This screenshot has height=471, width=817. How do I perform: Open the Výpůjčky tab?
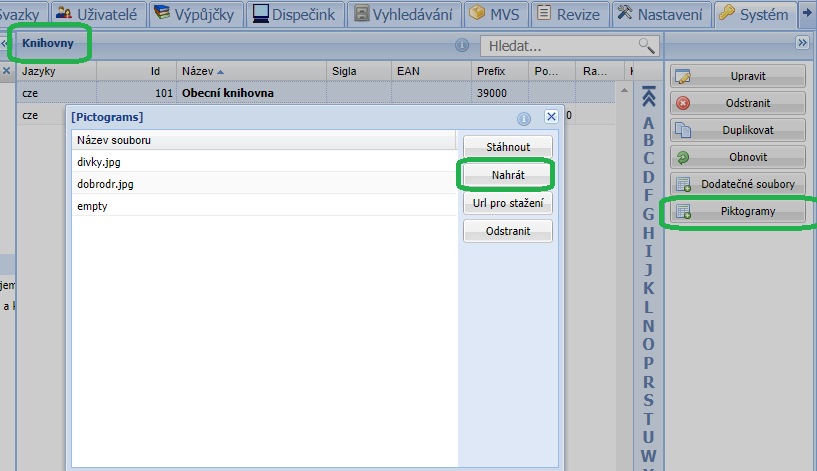click(x=196, y=13)
